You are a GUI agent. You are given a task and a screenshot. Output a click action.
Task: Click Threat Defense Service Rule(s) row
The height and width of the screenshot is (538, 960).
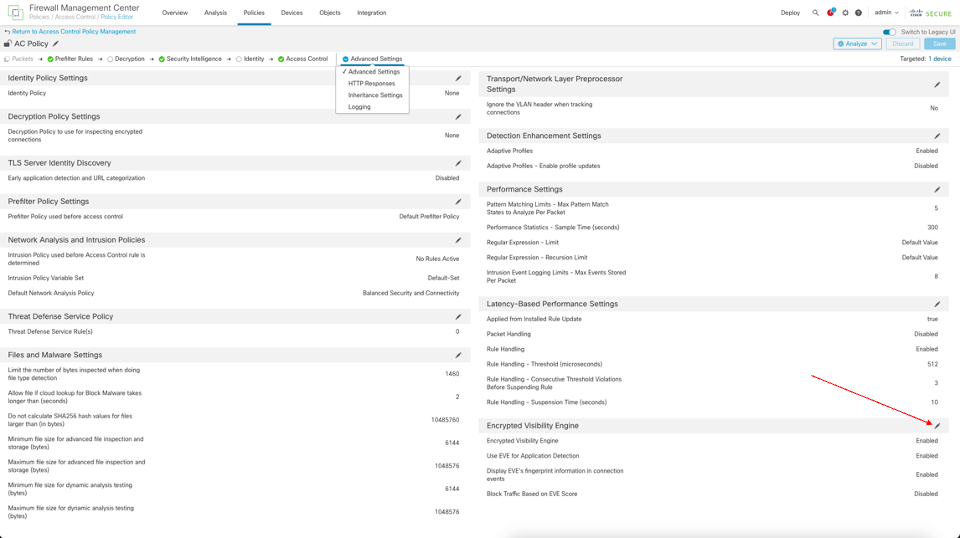[x=235, y=332]
